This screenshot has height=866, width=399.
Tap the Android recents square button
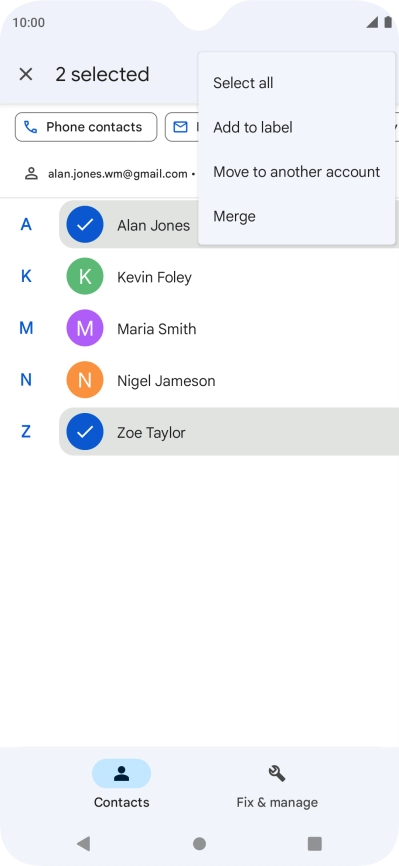(x=314, y=843)
